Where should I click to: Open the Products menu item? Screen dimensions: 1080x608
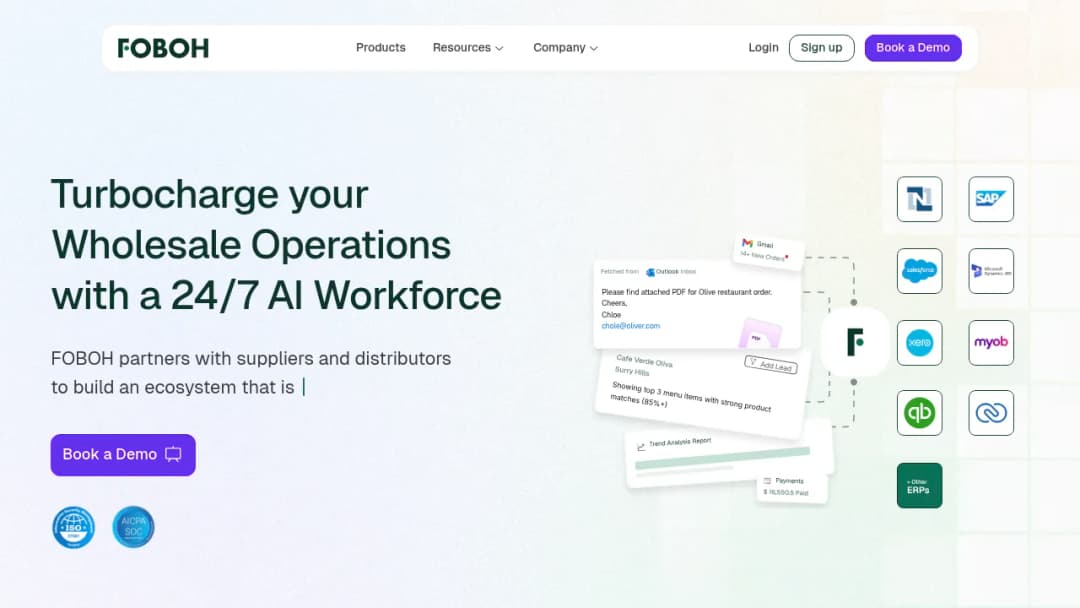(x=381, y=48)
